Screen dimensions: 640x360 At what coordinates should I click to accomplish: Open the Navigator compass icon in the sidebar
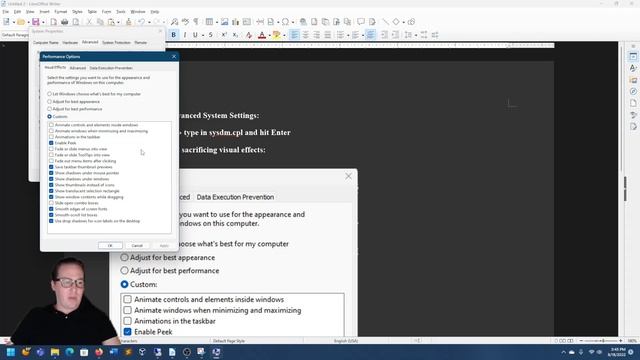(x=633, y=91)
